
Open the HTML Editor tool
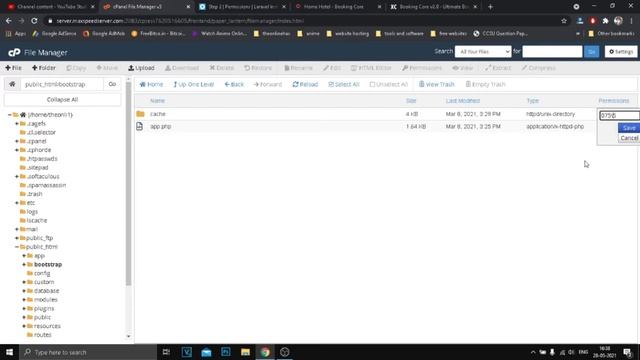click(x=371, y=68)
